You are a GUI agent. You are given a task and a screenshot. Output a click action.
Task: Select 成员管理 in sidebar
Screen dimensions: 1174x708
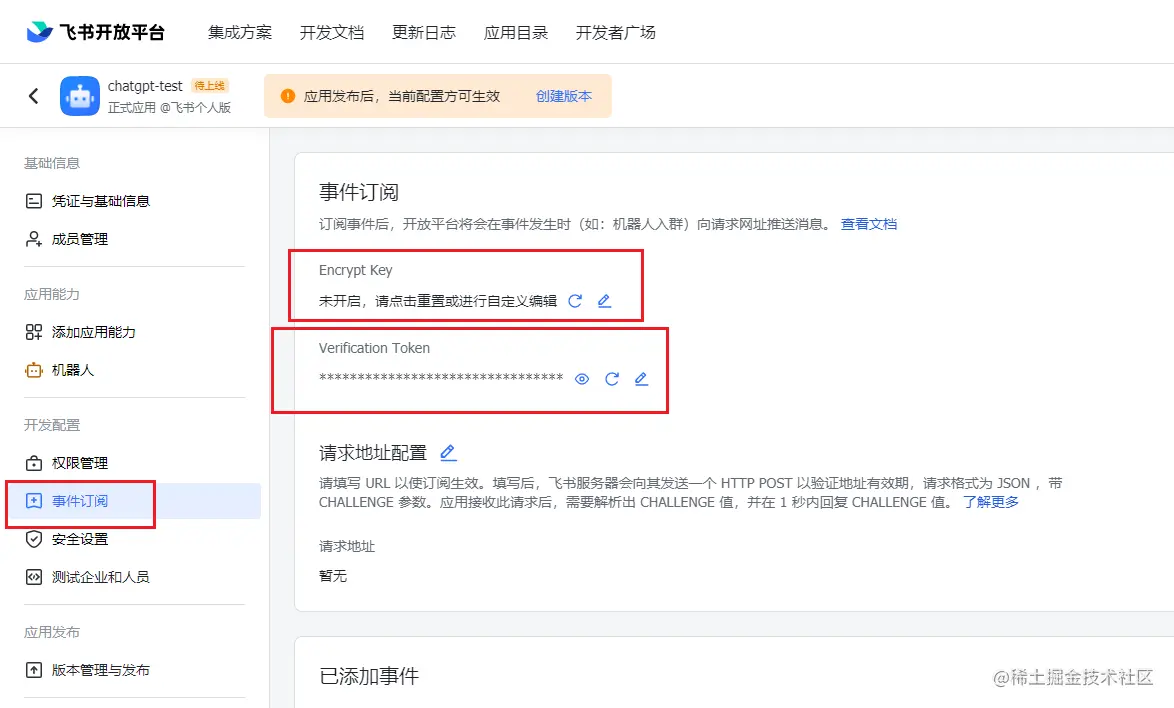pyautogui.click(x=80, y=239)
